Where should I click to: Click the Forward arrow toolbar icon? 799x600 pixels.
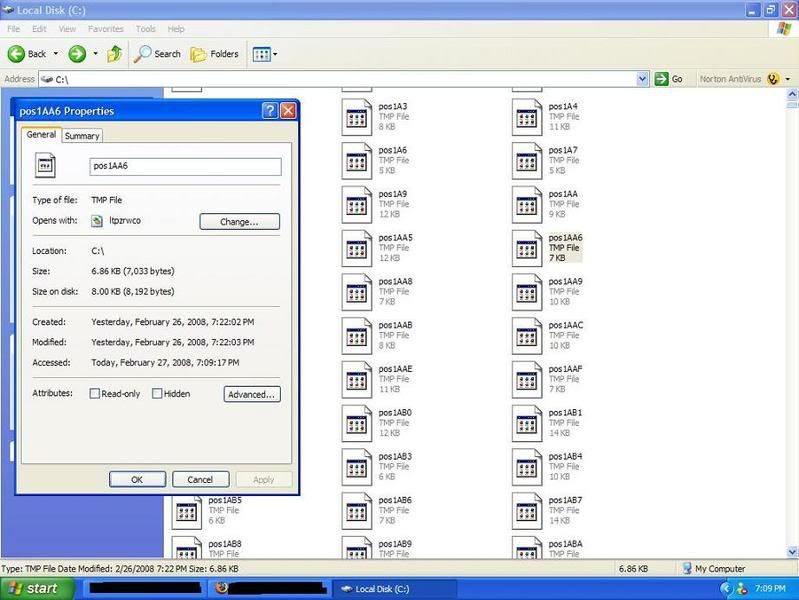[x=77, y=54]
